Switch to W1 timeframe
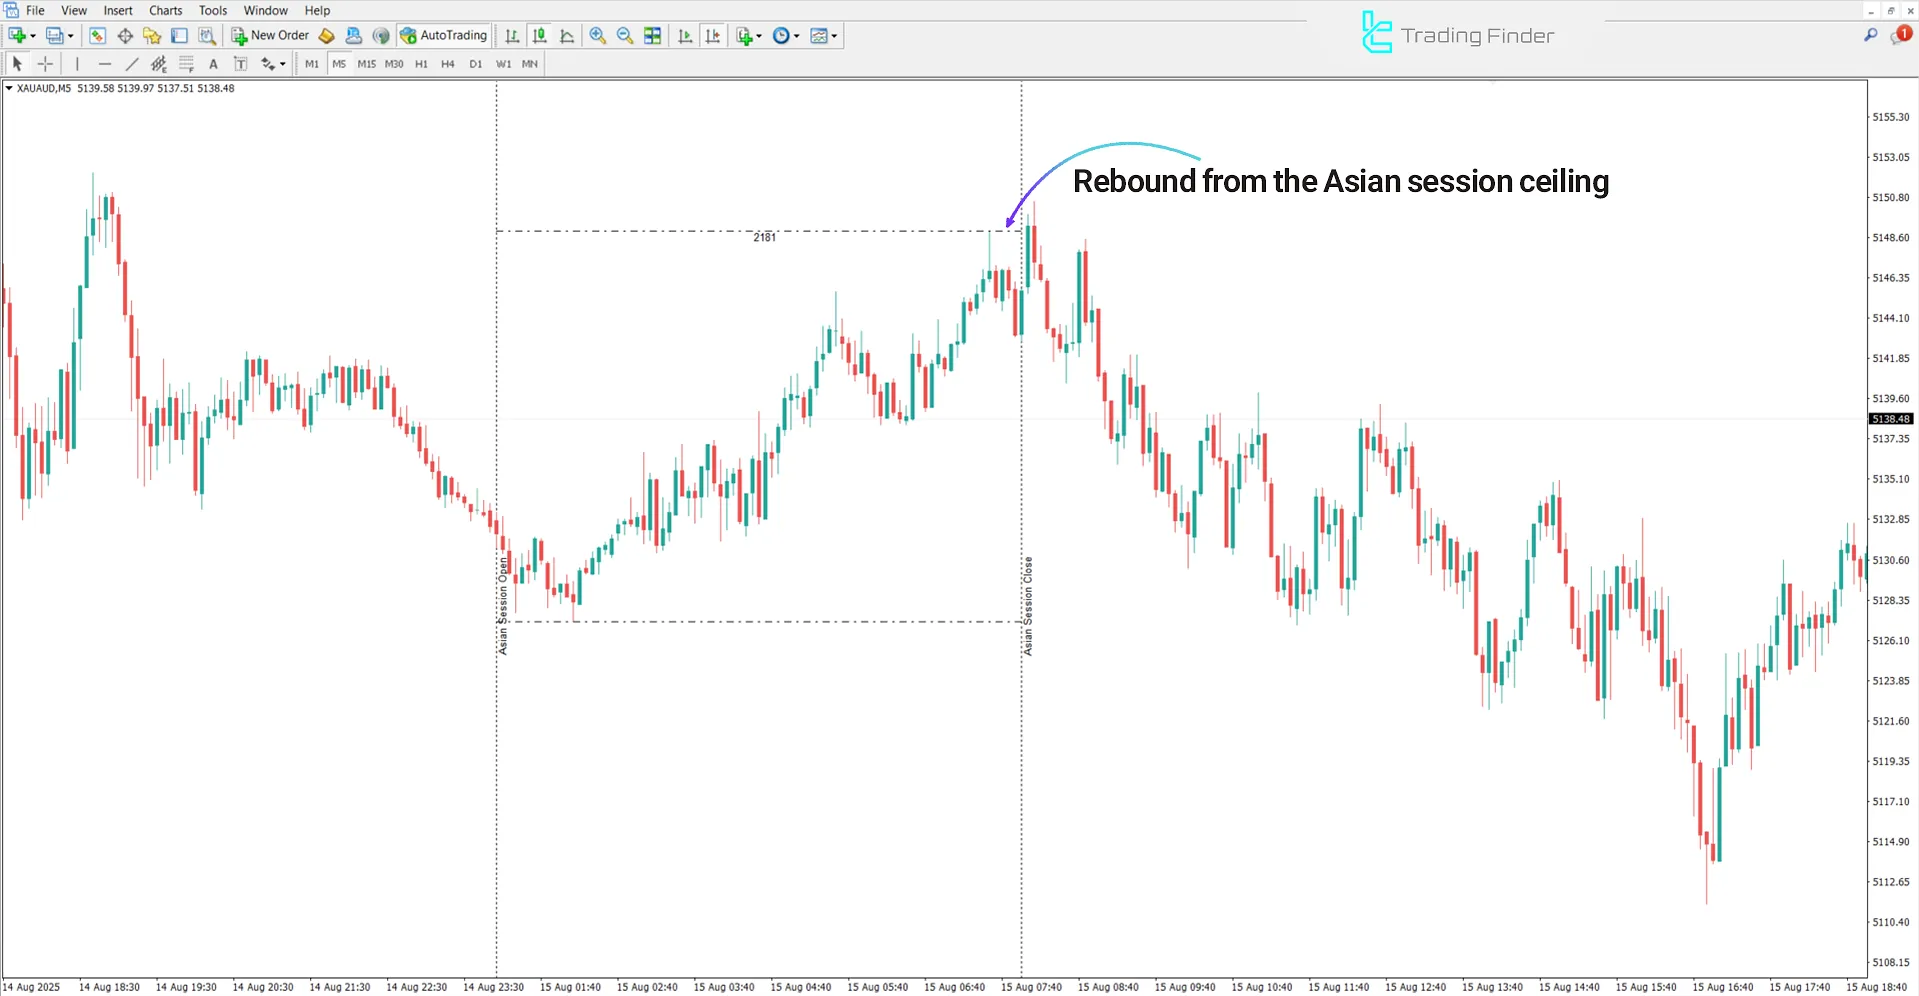 [503, 64]
